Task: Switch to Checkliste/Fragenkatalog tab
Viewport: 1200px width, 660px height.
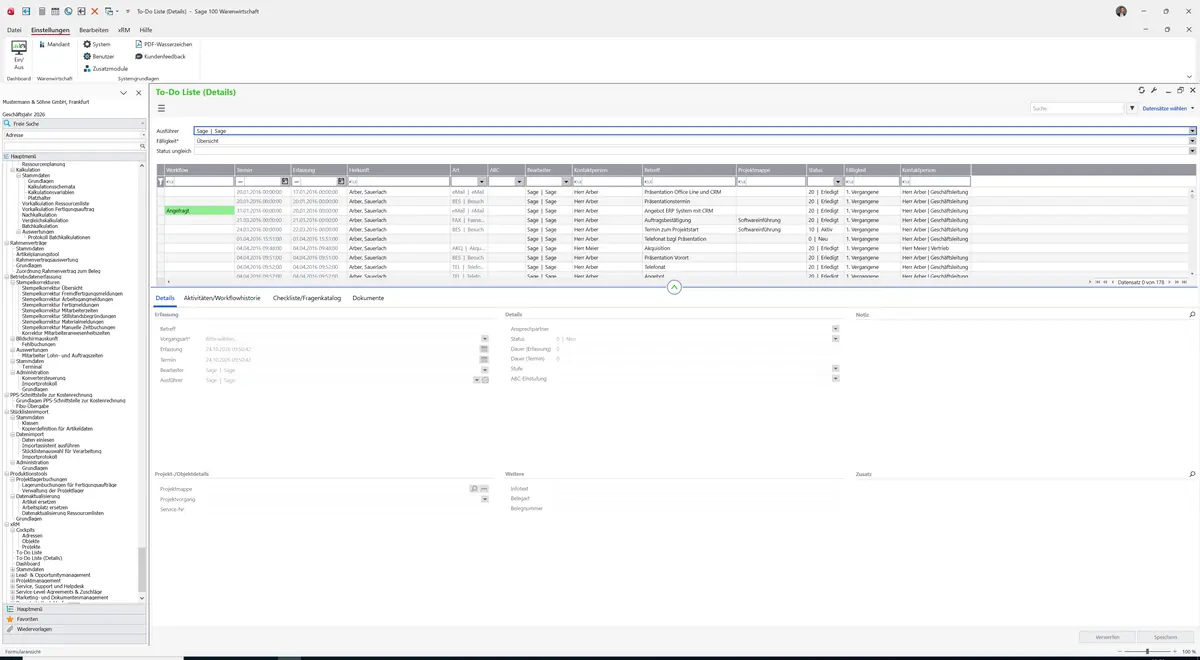Action: click(x=307, y=298)
